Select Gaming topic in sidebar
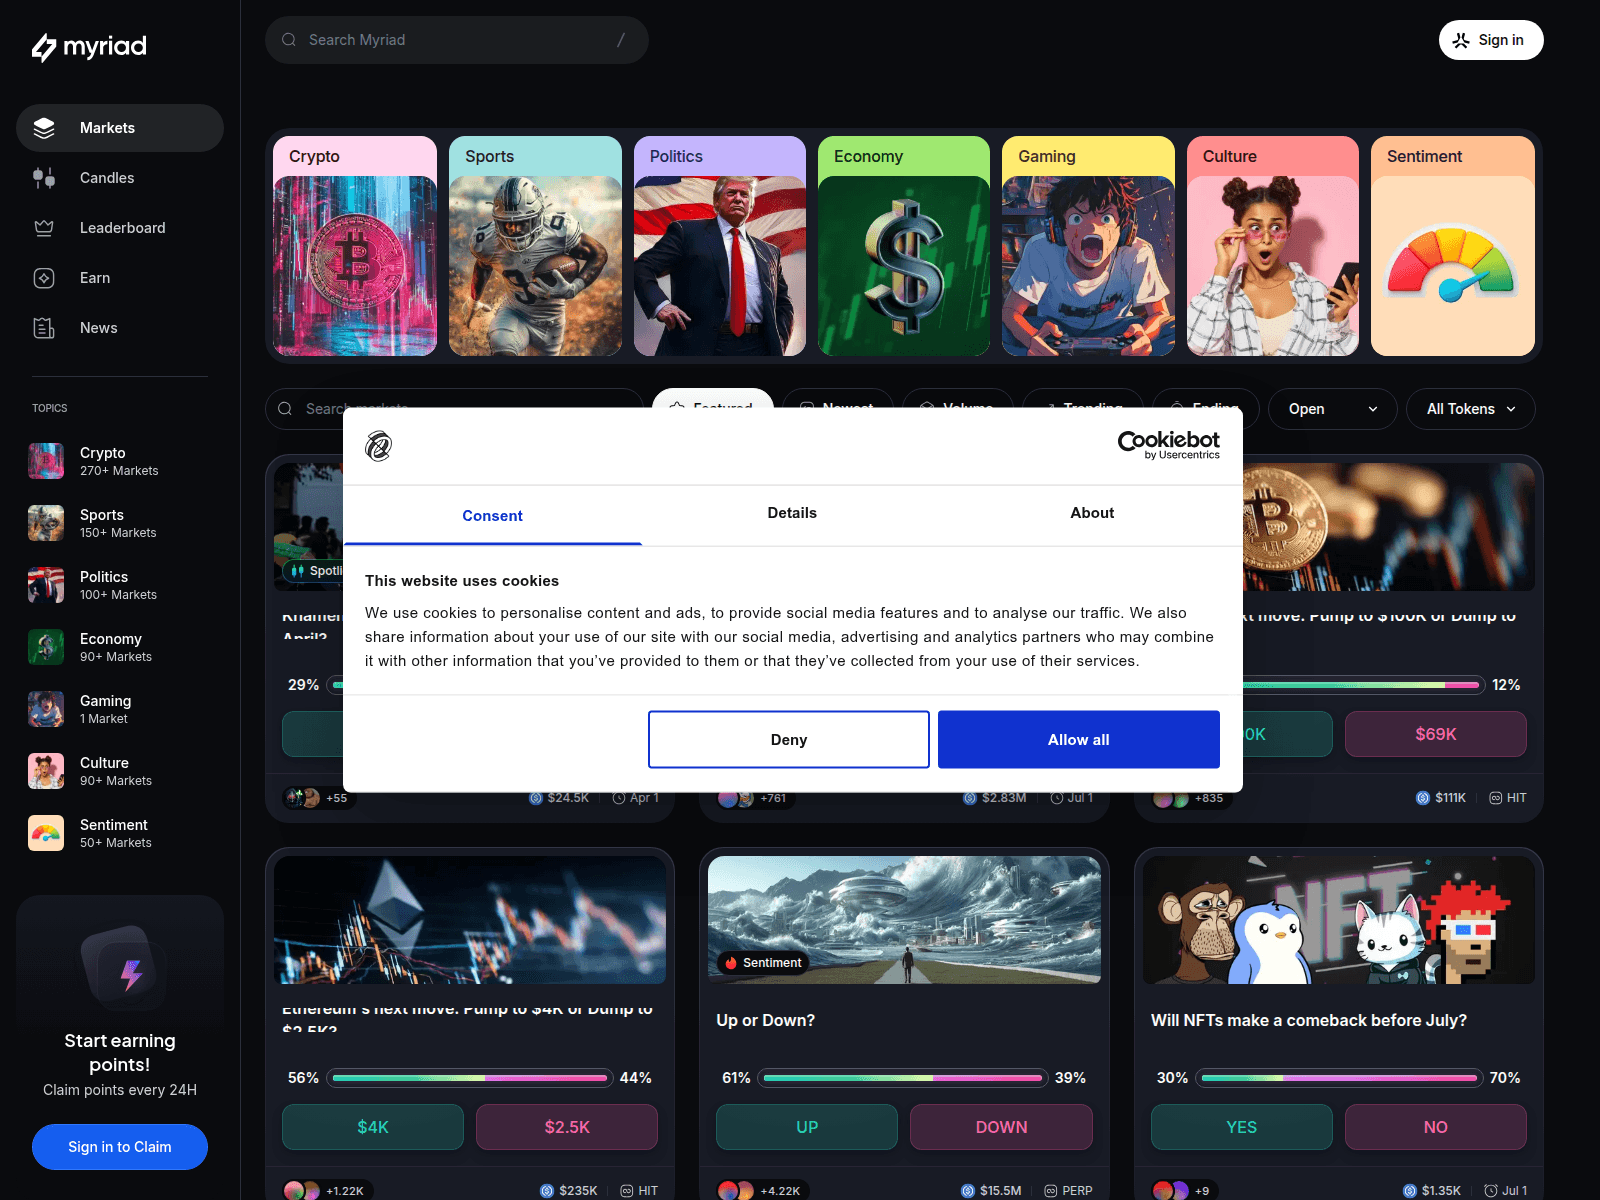 coord(120,709)
